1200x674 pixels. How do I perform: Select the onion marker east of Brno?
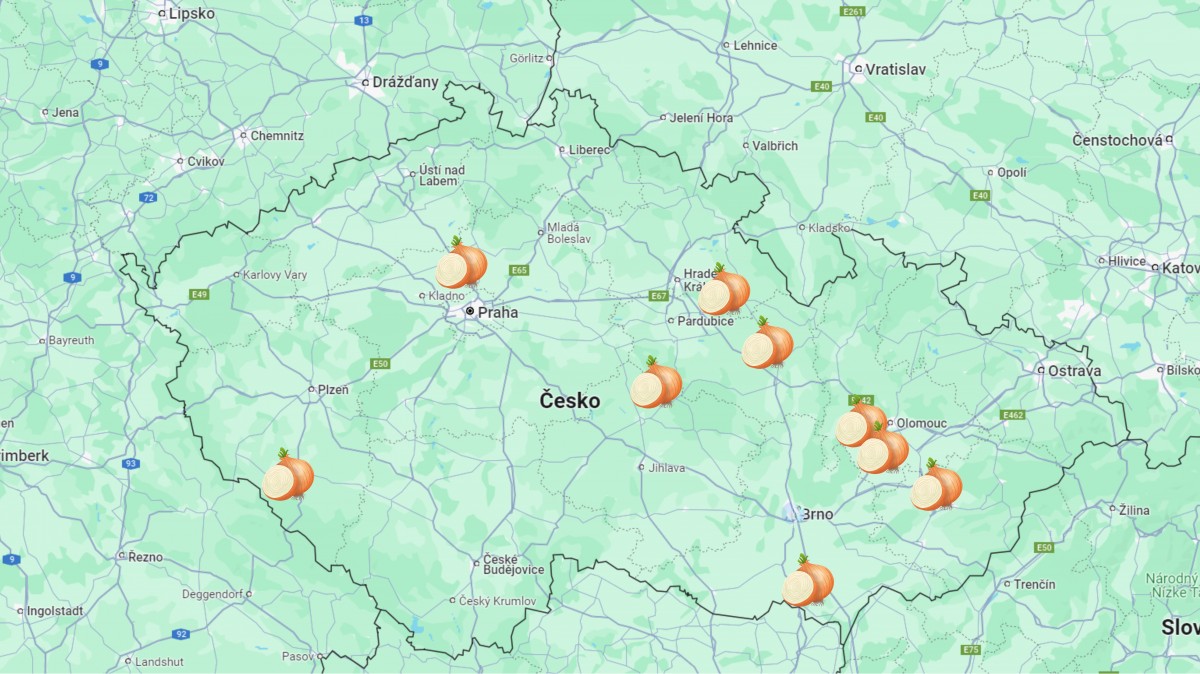coord(937,485)
